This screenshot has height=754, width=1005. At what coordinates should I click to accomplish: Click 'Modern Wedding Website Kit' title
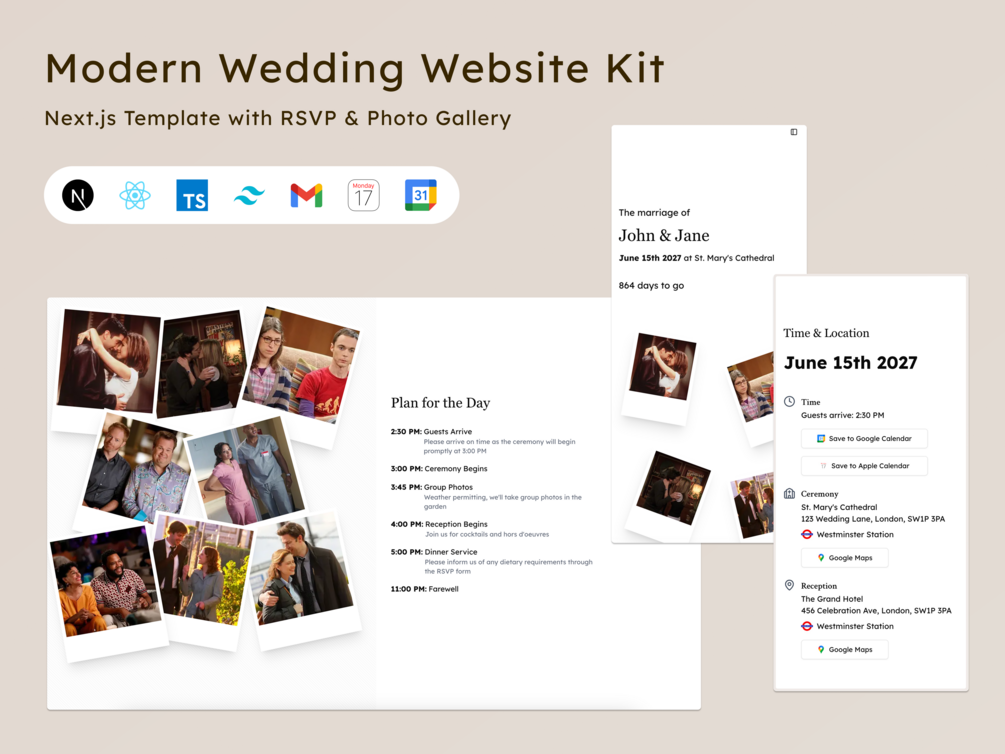coord(355,69)
